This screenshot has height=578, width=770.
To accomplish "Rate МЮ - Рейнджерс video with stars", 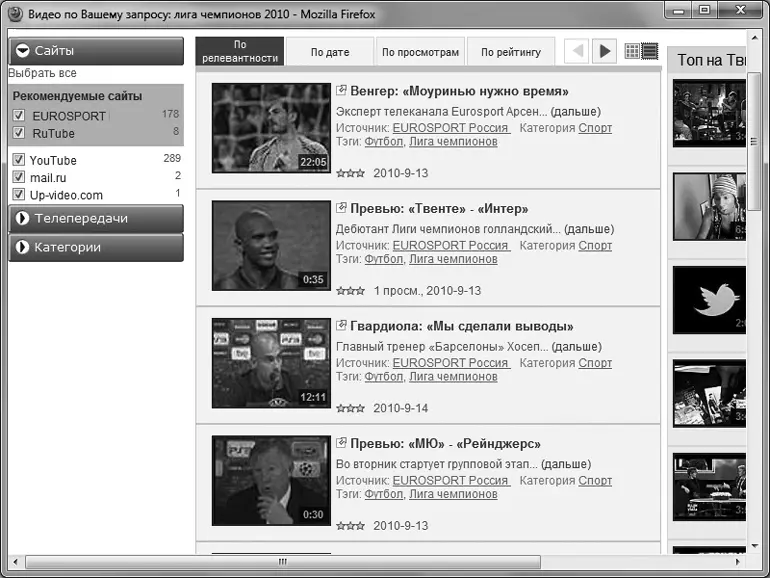I will tap(351, 525).
